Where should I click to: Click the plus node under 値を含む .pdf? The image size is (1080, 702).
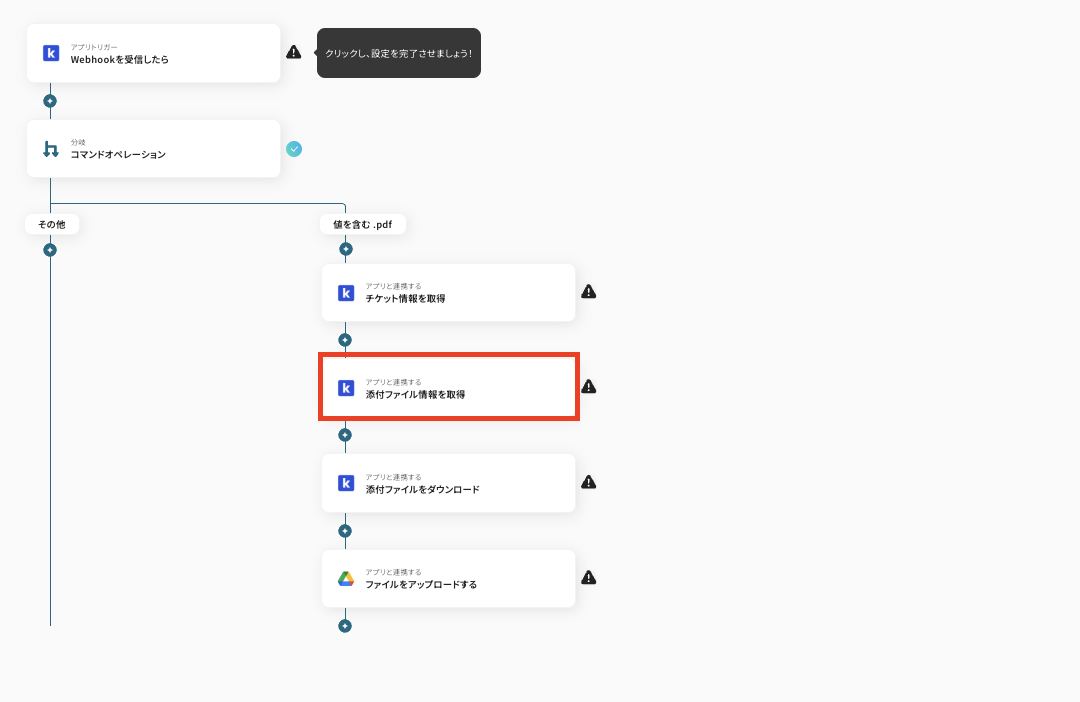(346, 249)
